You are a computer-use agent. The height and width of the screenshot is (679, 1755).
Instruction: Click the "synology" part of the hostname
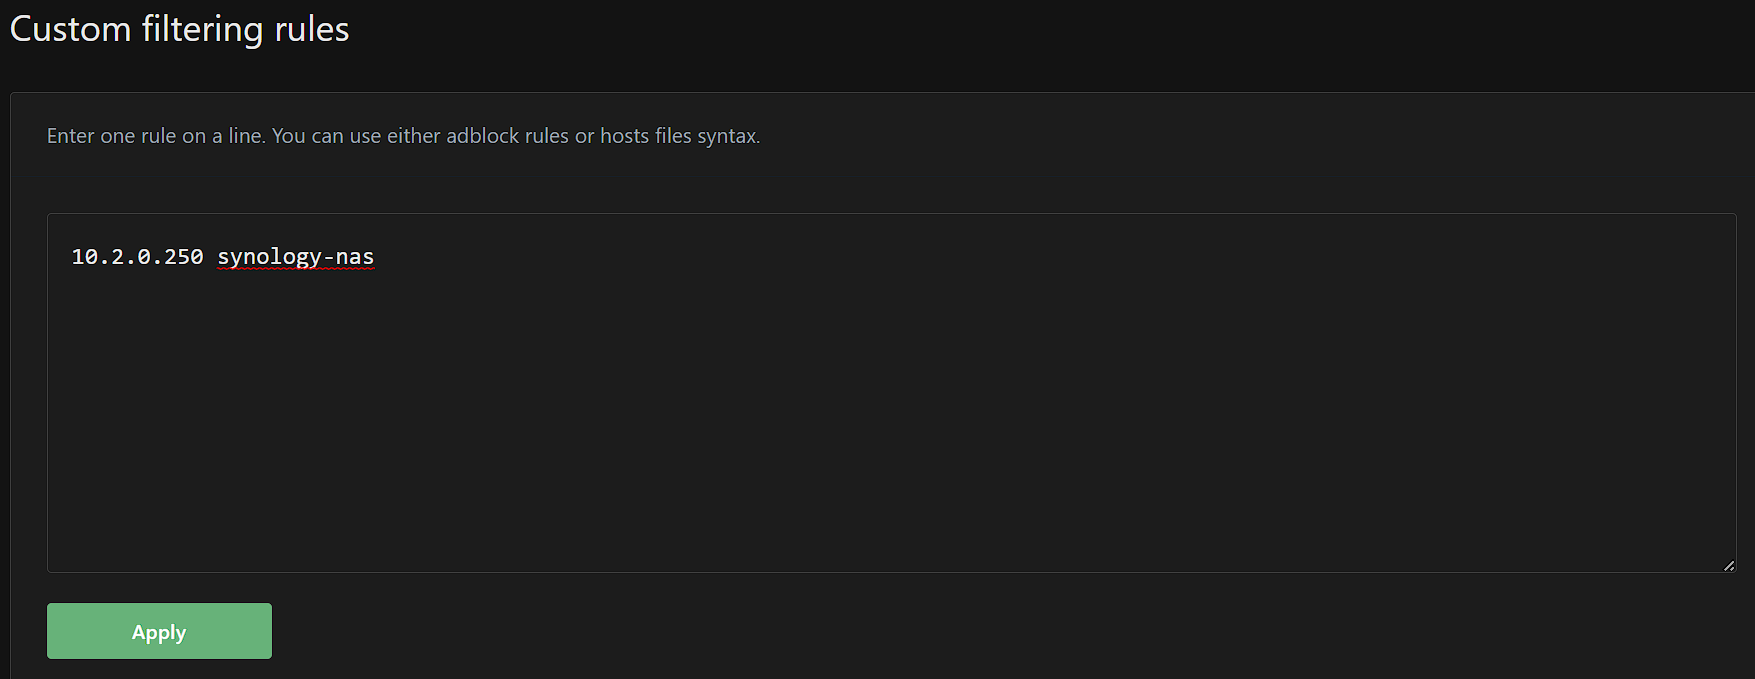click(x=269, y=257)
